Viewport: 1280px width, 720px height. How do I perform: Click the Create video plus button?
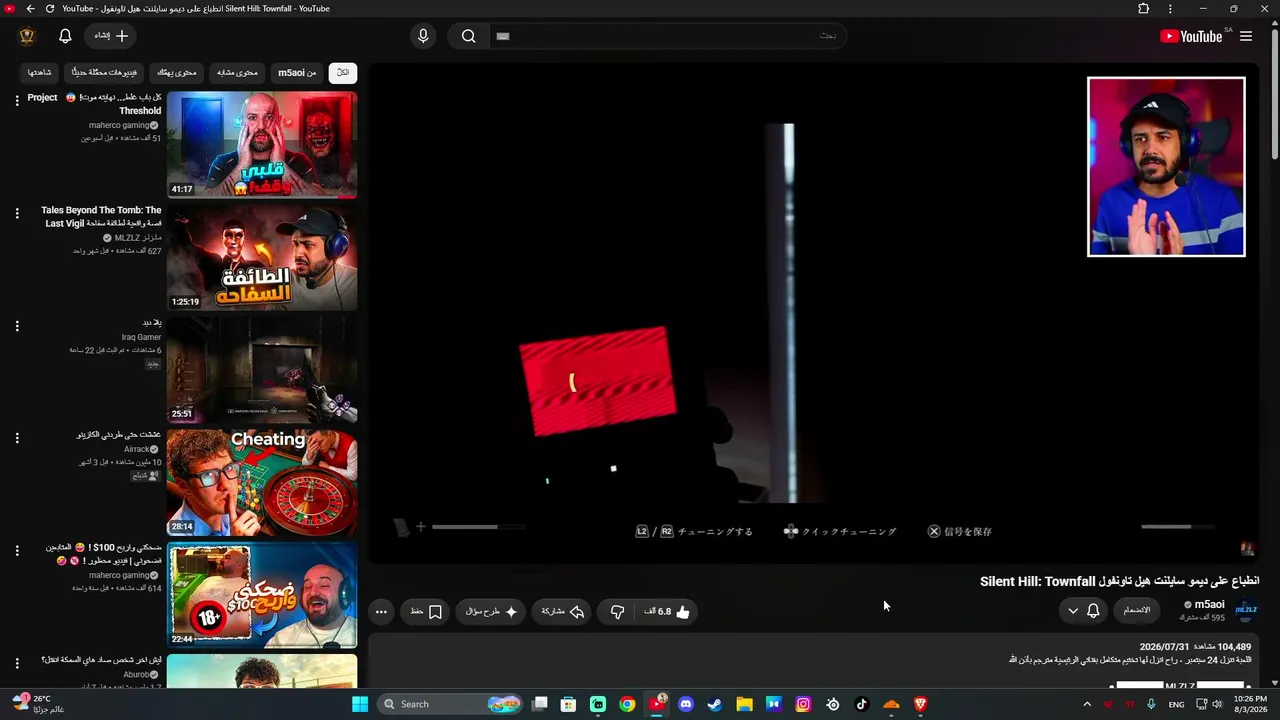tap(111, 36)
